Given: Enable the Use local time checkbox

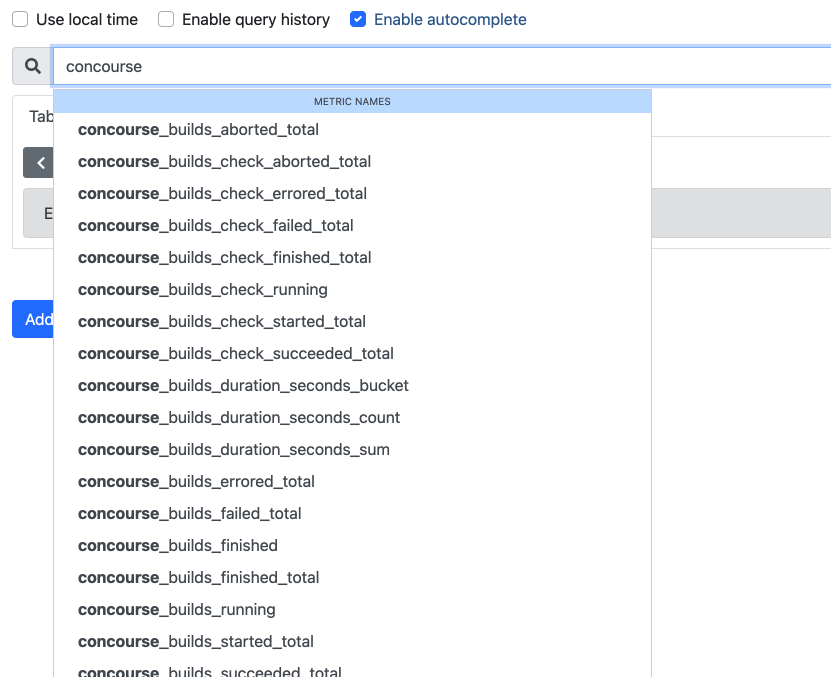Looking at the screenshot, I should [x=19, y=19].
